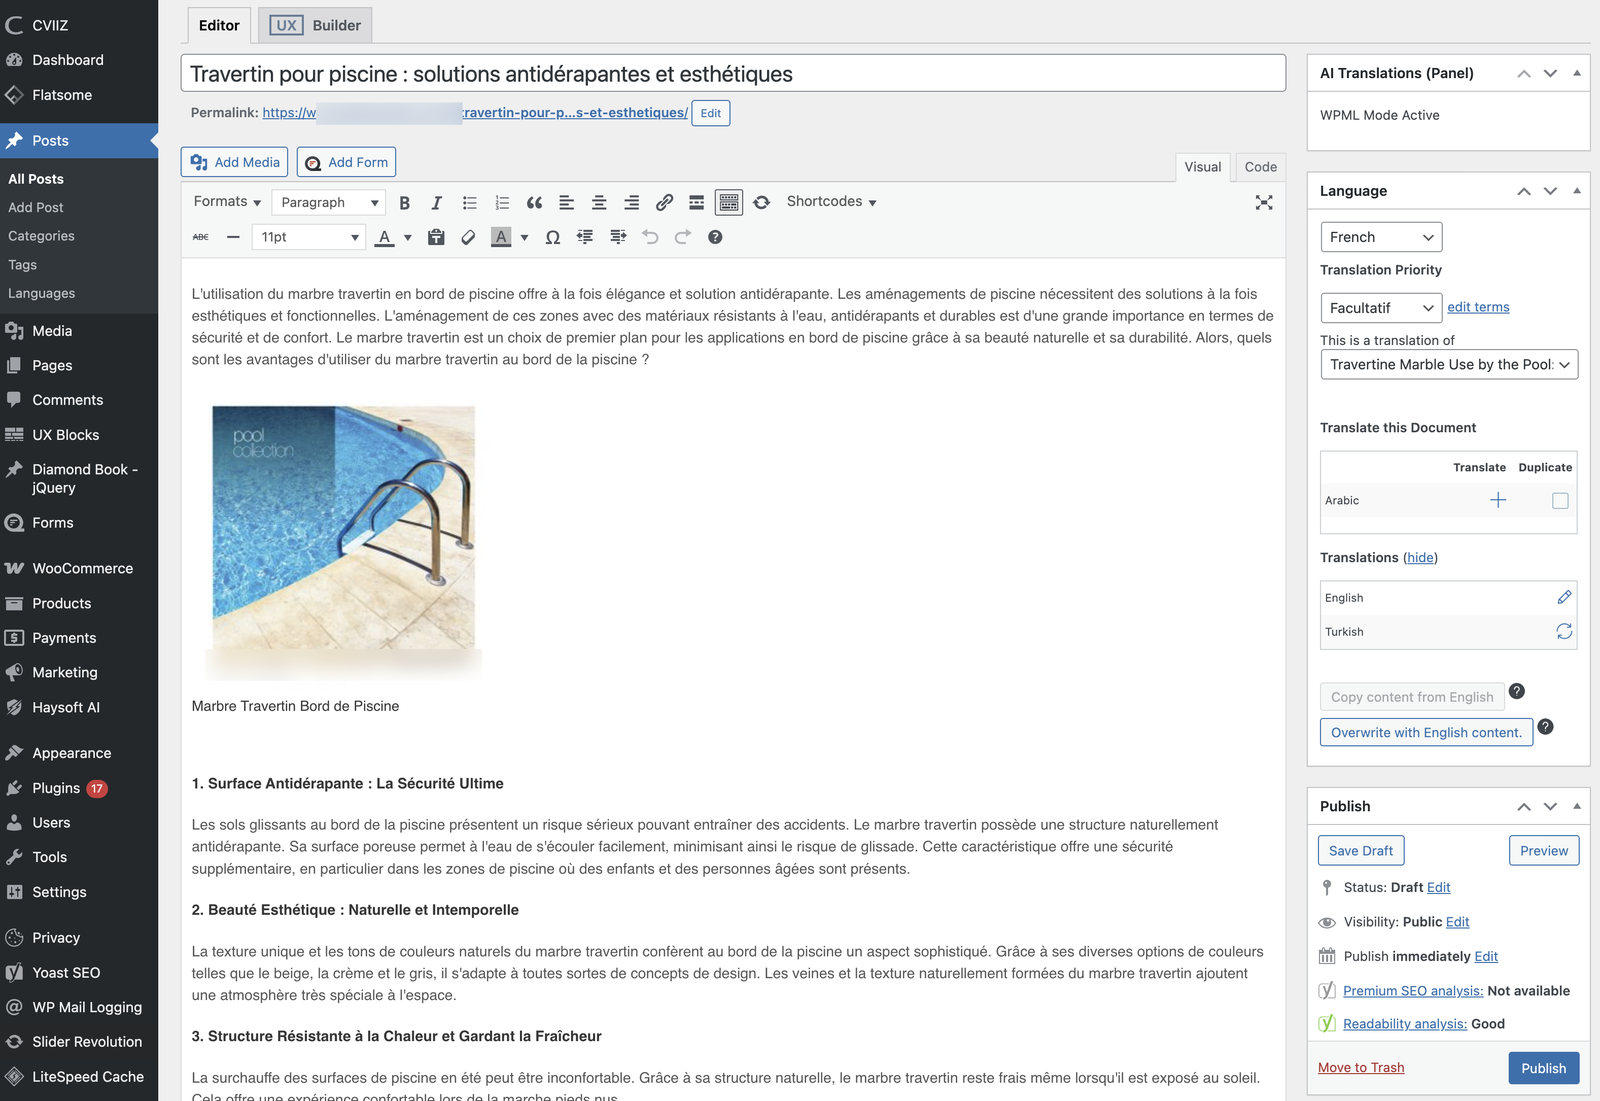Click the Move to Trash link
1600x1101 pixels.
click(1361, 1068)
